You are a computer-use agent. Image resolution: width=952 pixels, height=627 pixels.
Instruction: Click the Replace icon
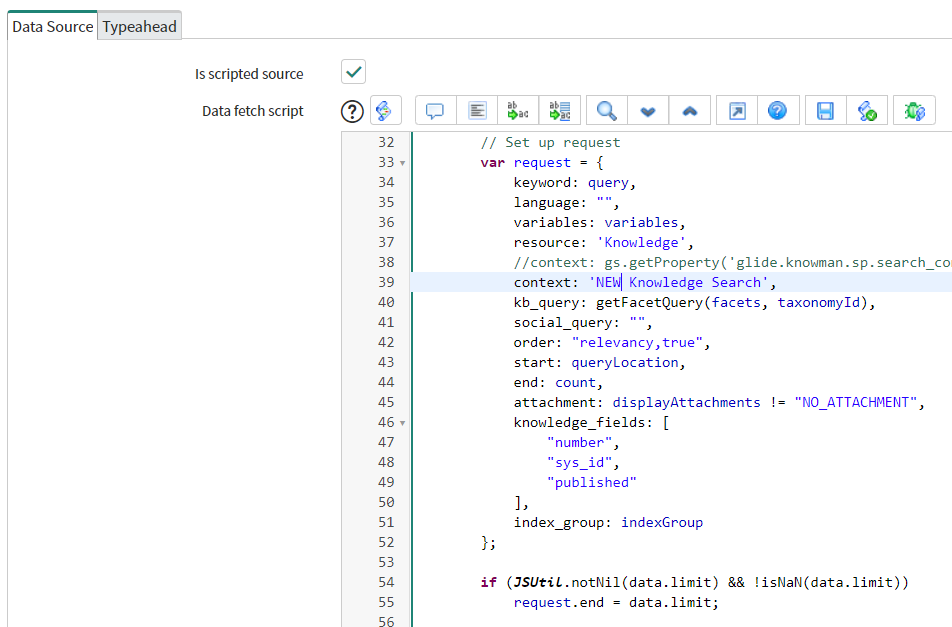[x=518, y=110]
